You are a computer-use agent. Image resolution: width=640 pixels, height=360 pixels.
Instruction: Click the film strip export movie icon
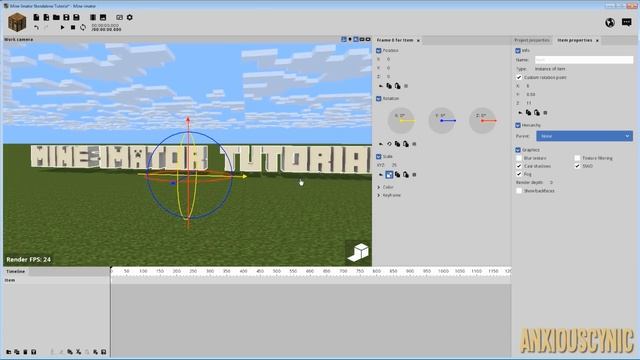pos(93,17)
